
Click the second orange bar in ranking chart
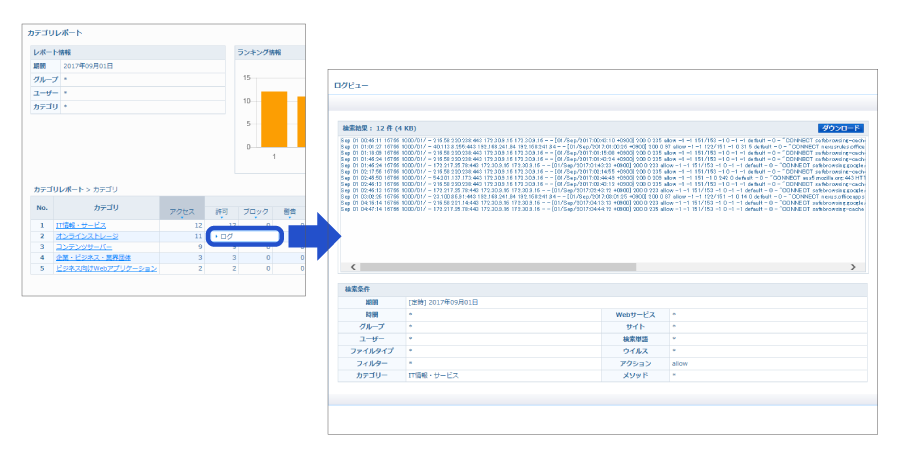pyautogui.click(x=300, y=122)
